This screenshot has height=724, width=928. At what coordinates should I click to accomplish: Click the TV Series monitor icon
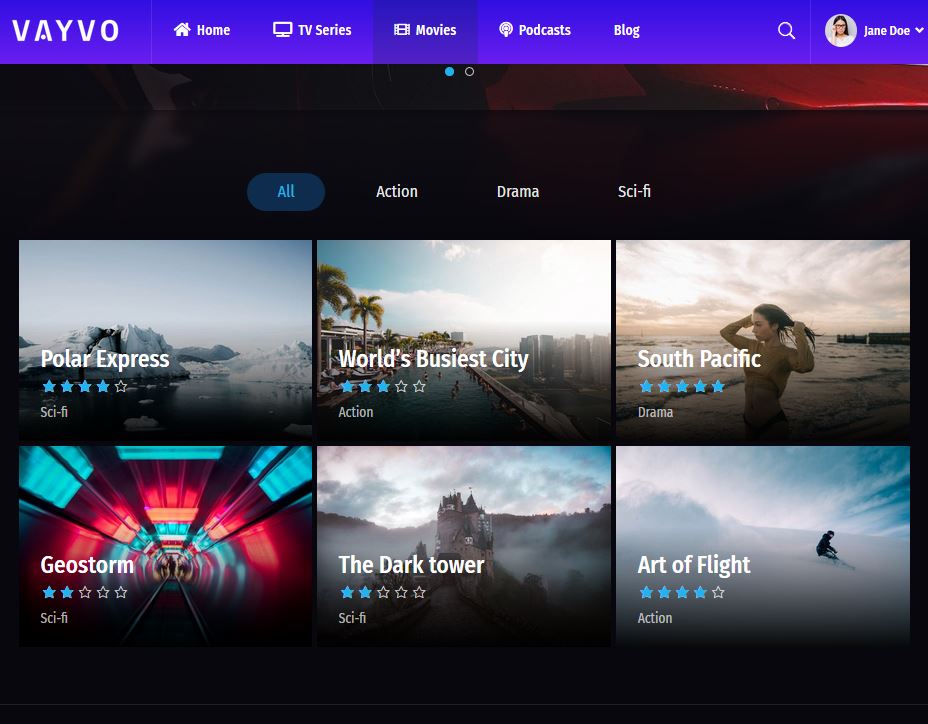pyautogui.click(x=282, y=30)
